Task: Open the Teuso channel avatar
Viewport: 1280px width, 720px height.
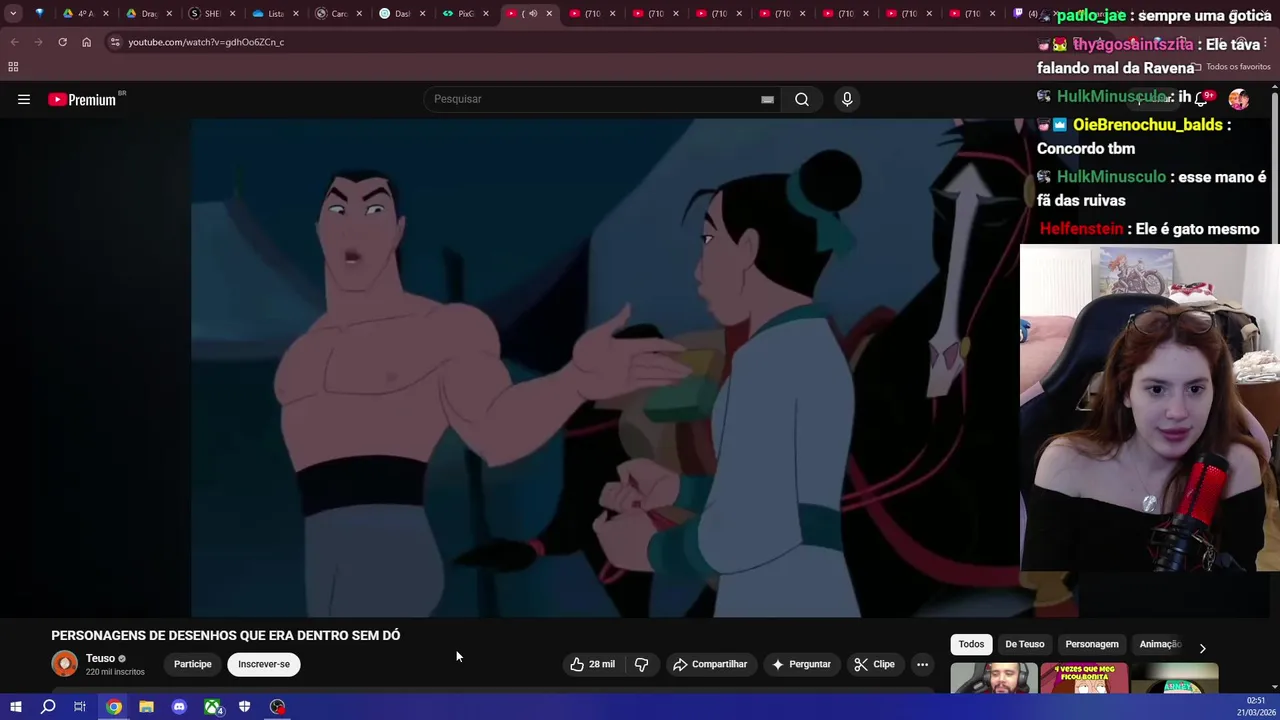Action: (x=64, y=664)
